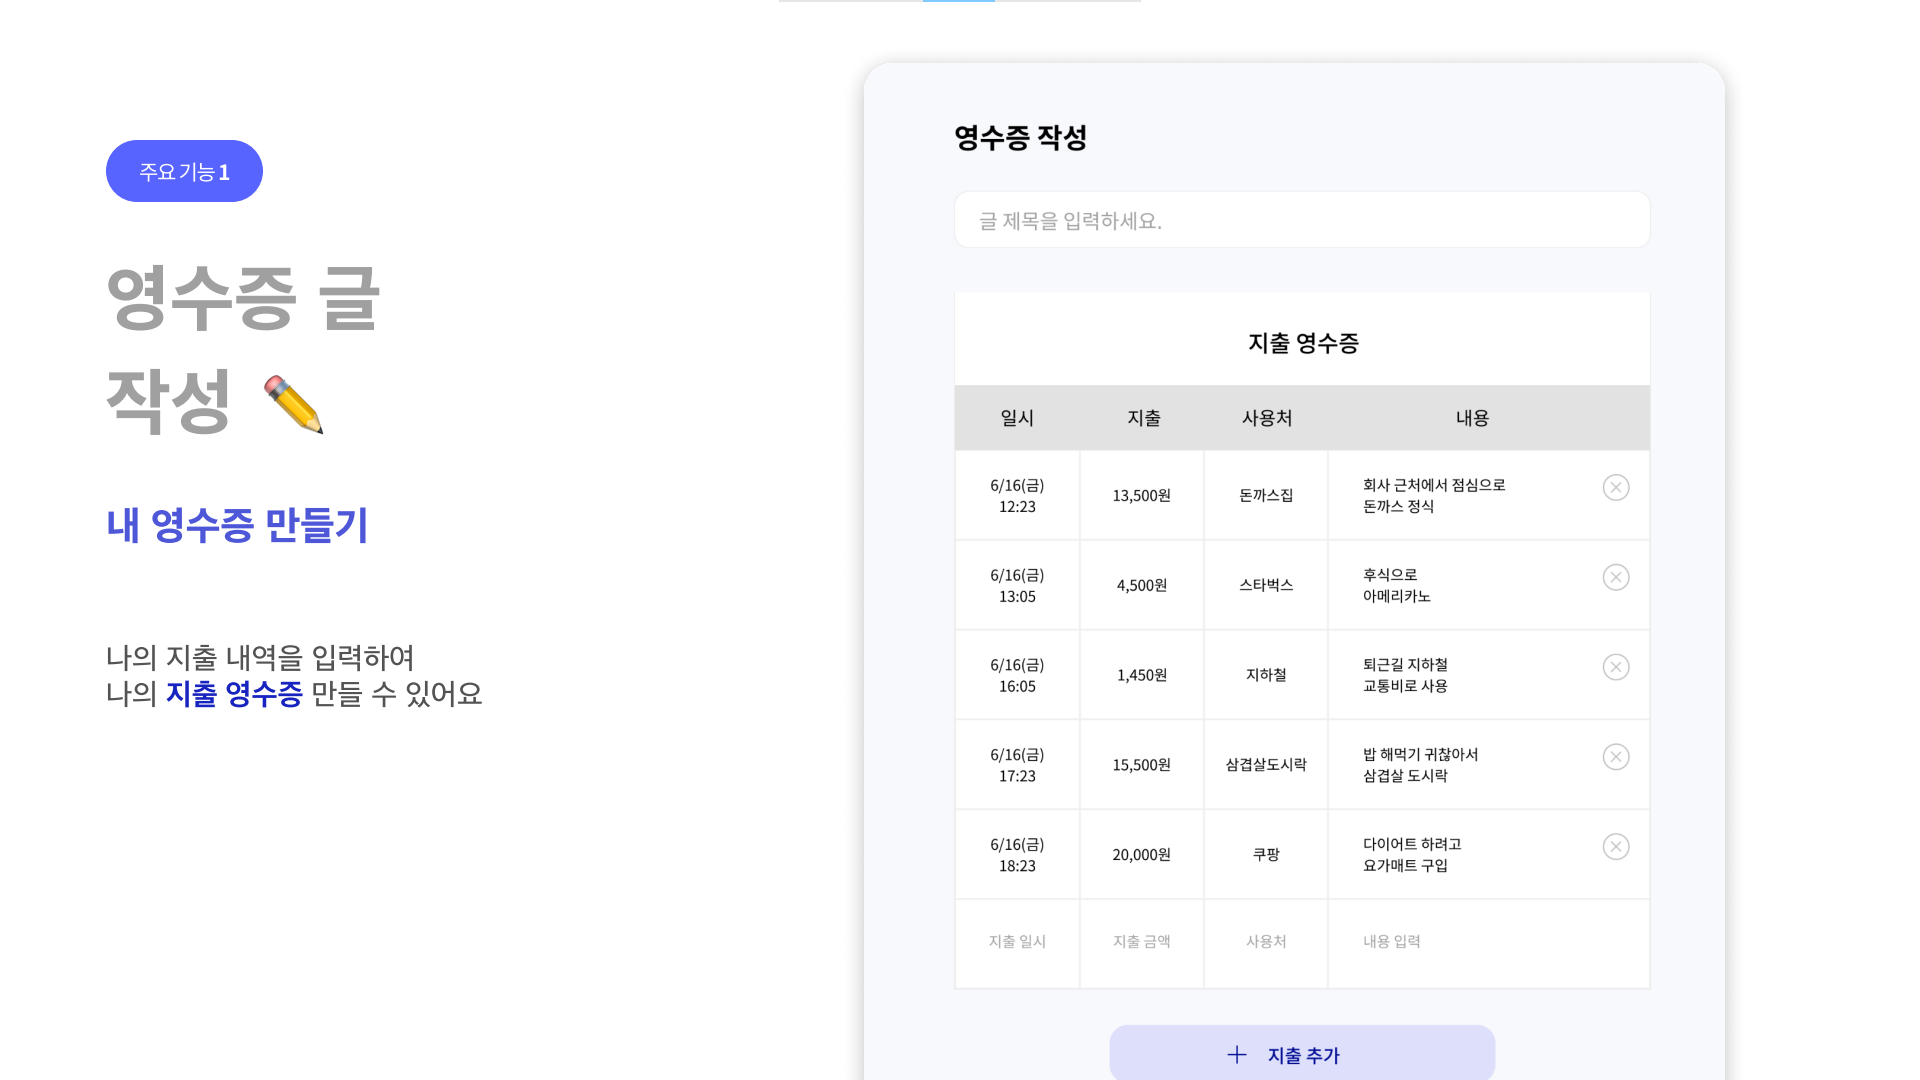This screenshot has height=1080, width=1920.
Task: Click the 지출 일시 entry field
Action: (x=1016, y=941)
